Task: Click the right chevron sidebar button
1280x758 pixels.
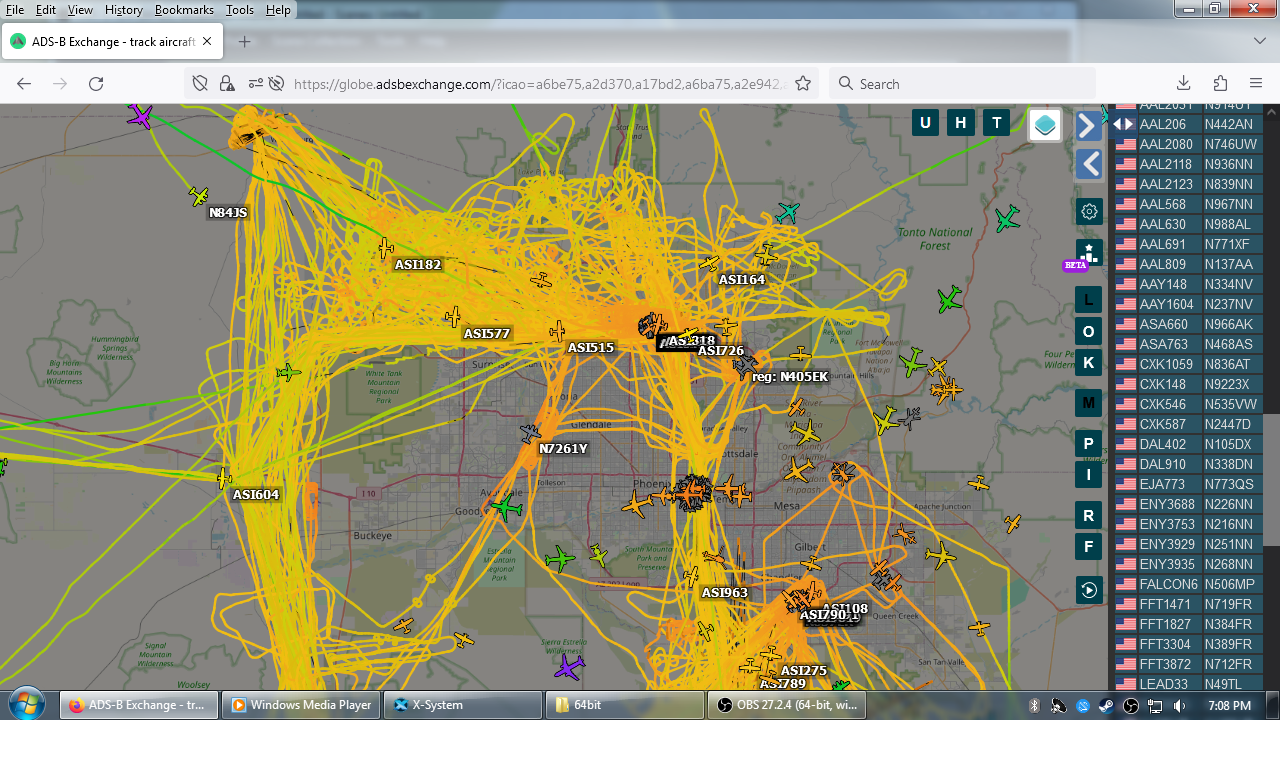Action: click(x=1089, y=126)
